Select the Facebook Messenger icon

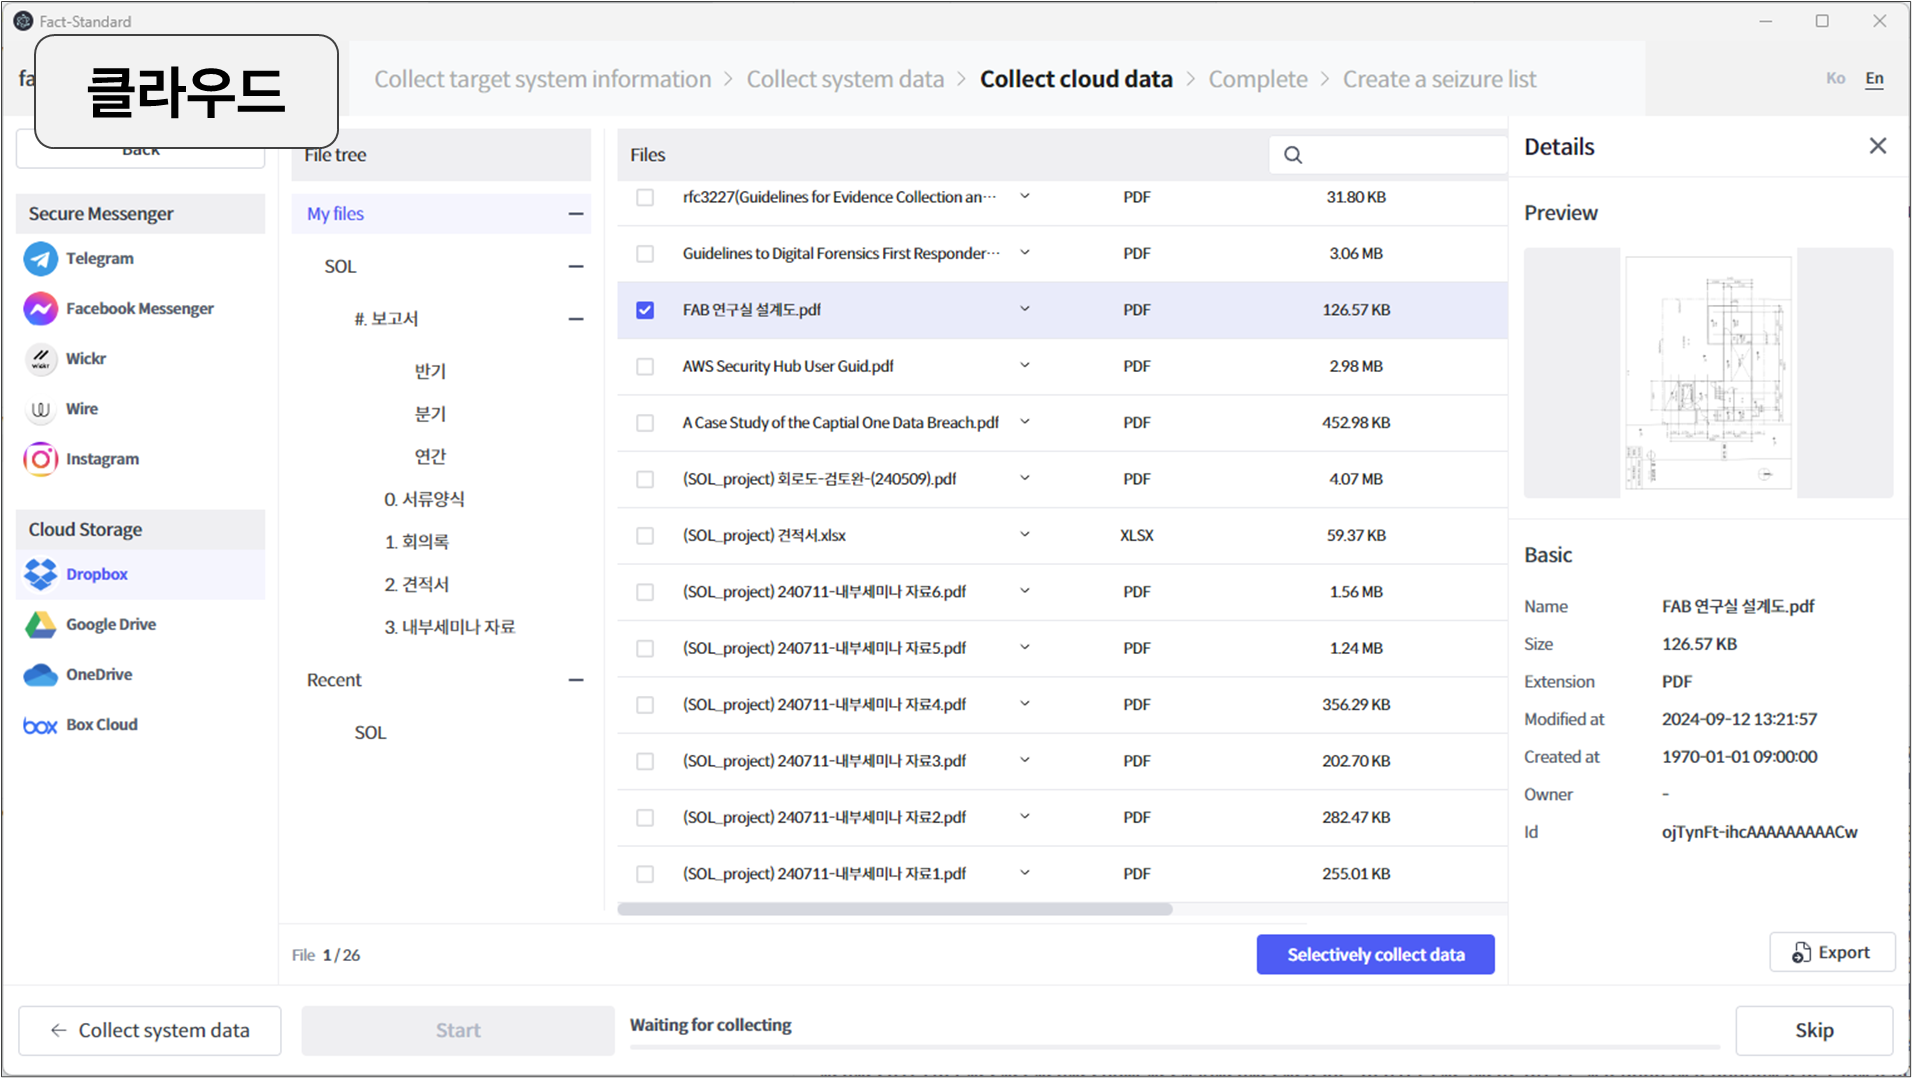(41, 309)
